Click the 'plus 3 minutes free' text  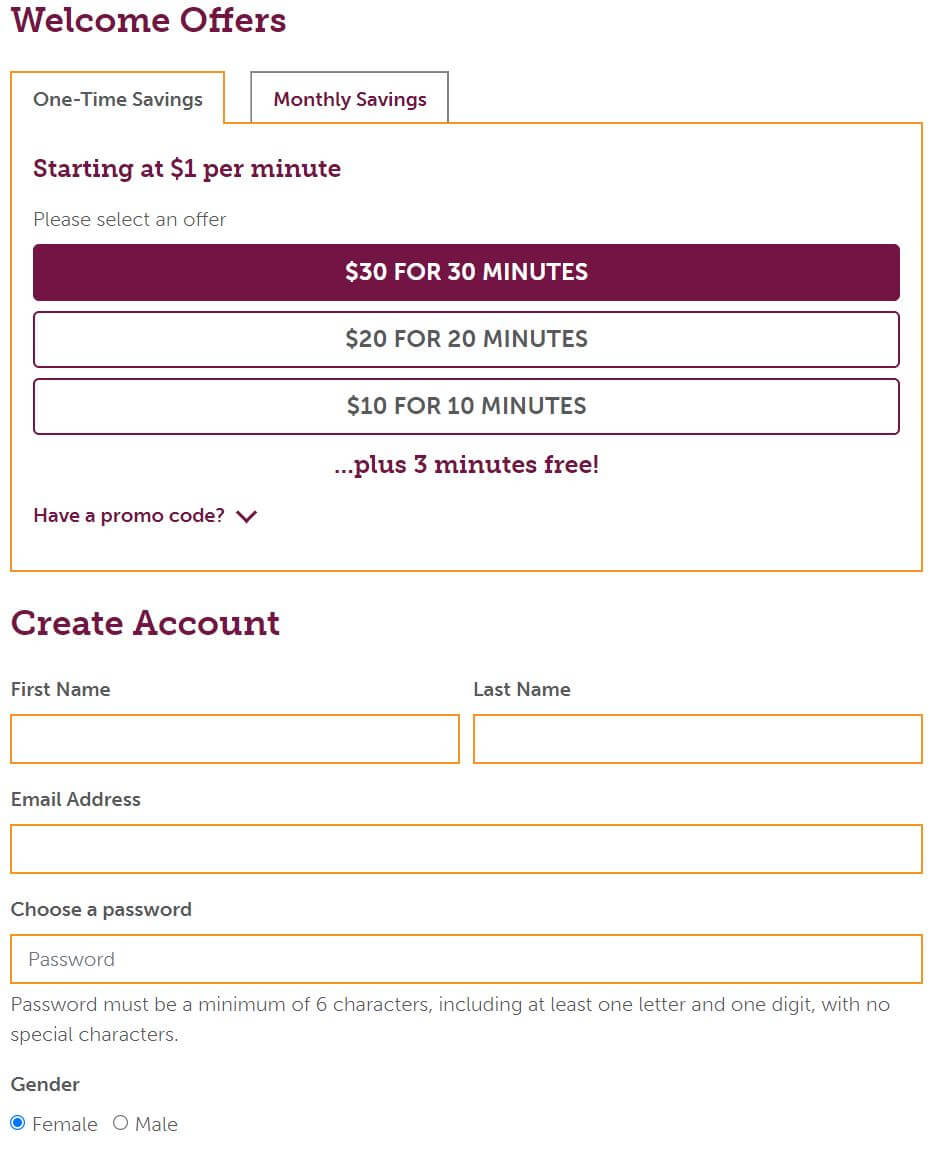tap(466, 464)
